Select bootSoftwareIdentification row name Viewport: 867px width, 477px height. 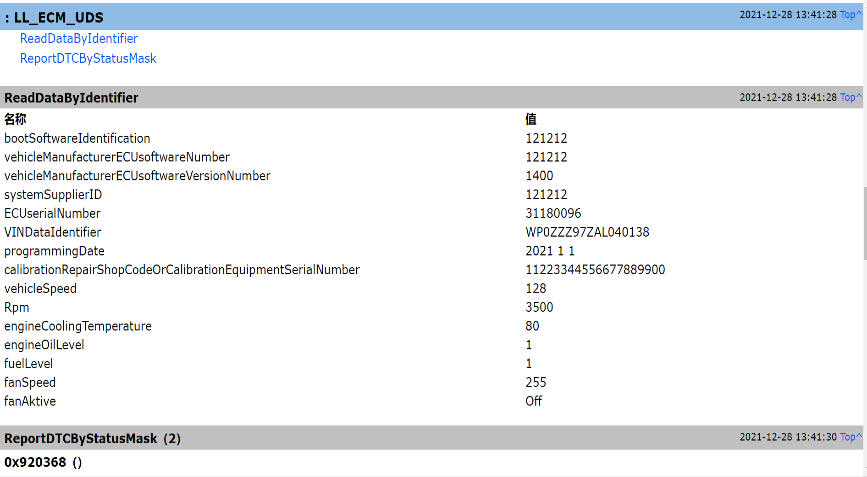click(x=77, y=138)
